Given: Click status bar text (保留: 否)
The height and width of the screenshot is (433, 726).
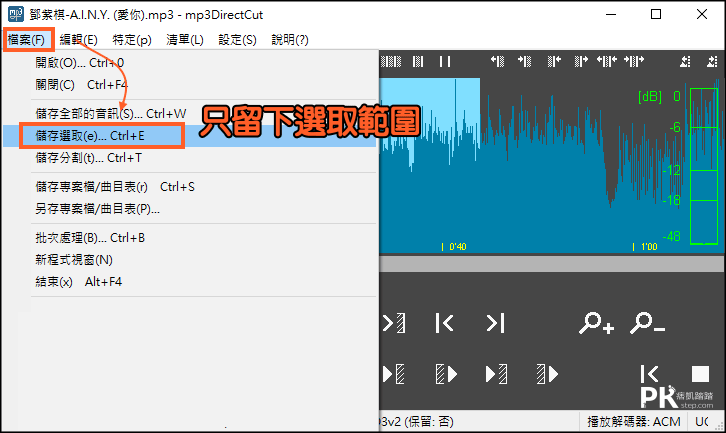Looking at the screenshot, I should [429, 421].
